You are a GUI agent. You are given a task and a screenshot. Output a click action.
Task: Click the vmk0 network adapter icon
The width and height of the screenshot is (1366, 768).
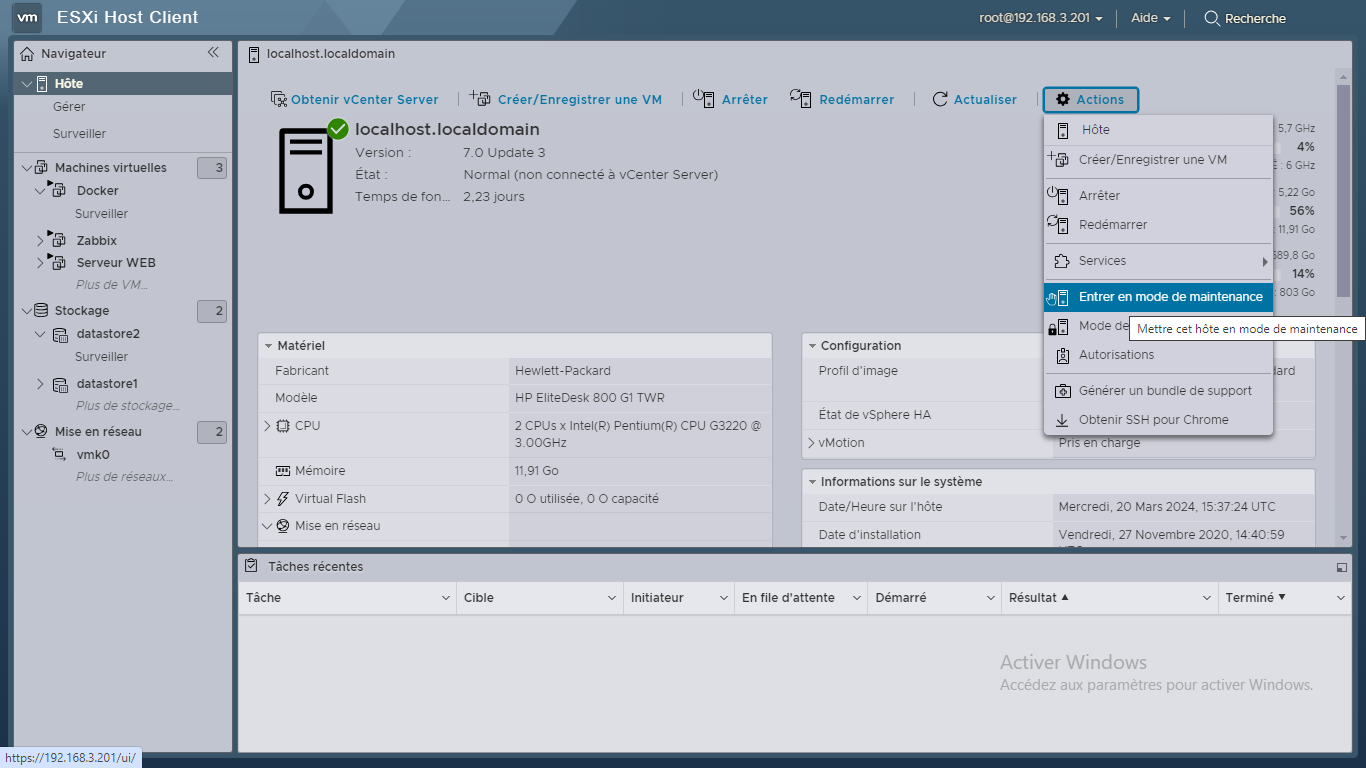59,454
